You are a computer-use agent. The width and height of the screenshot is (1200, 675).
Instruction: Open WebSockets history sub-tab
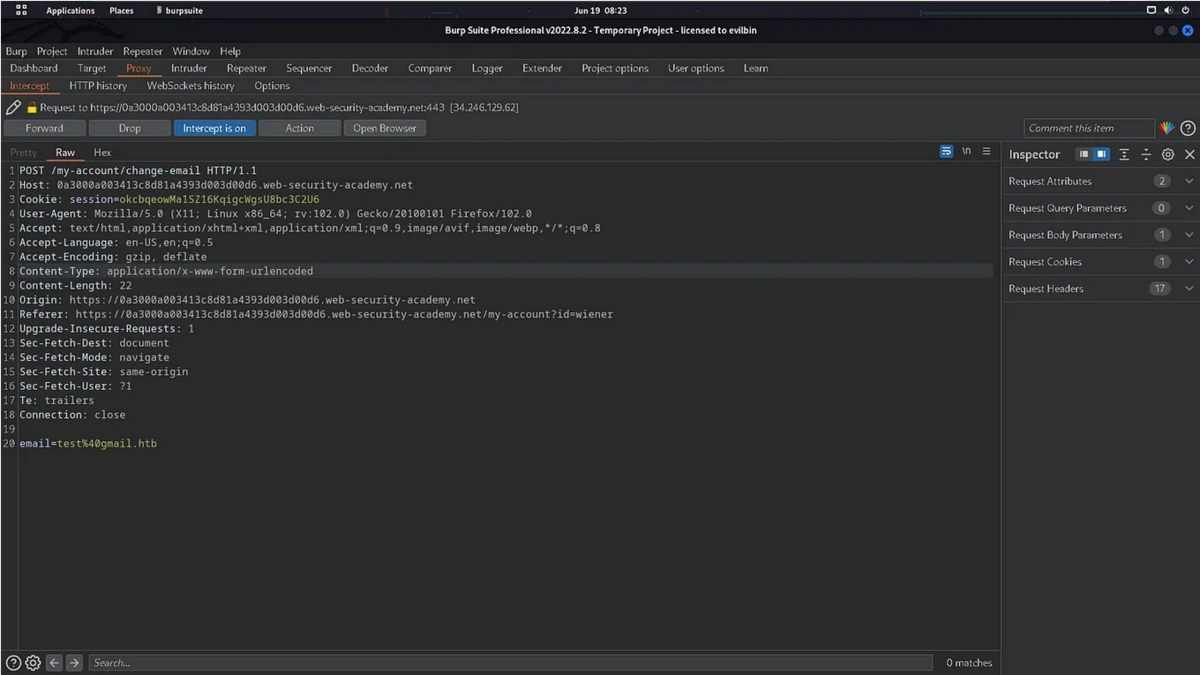click(191, 86)
